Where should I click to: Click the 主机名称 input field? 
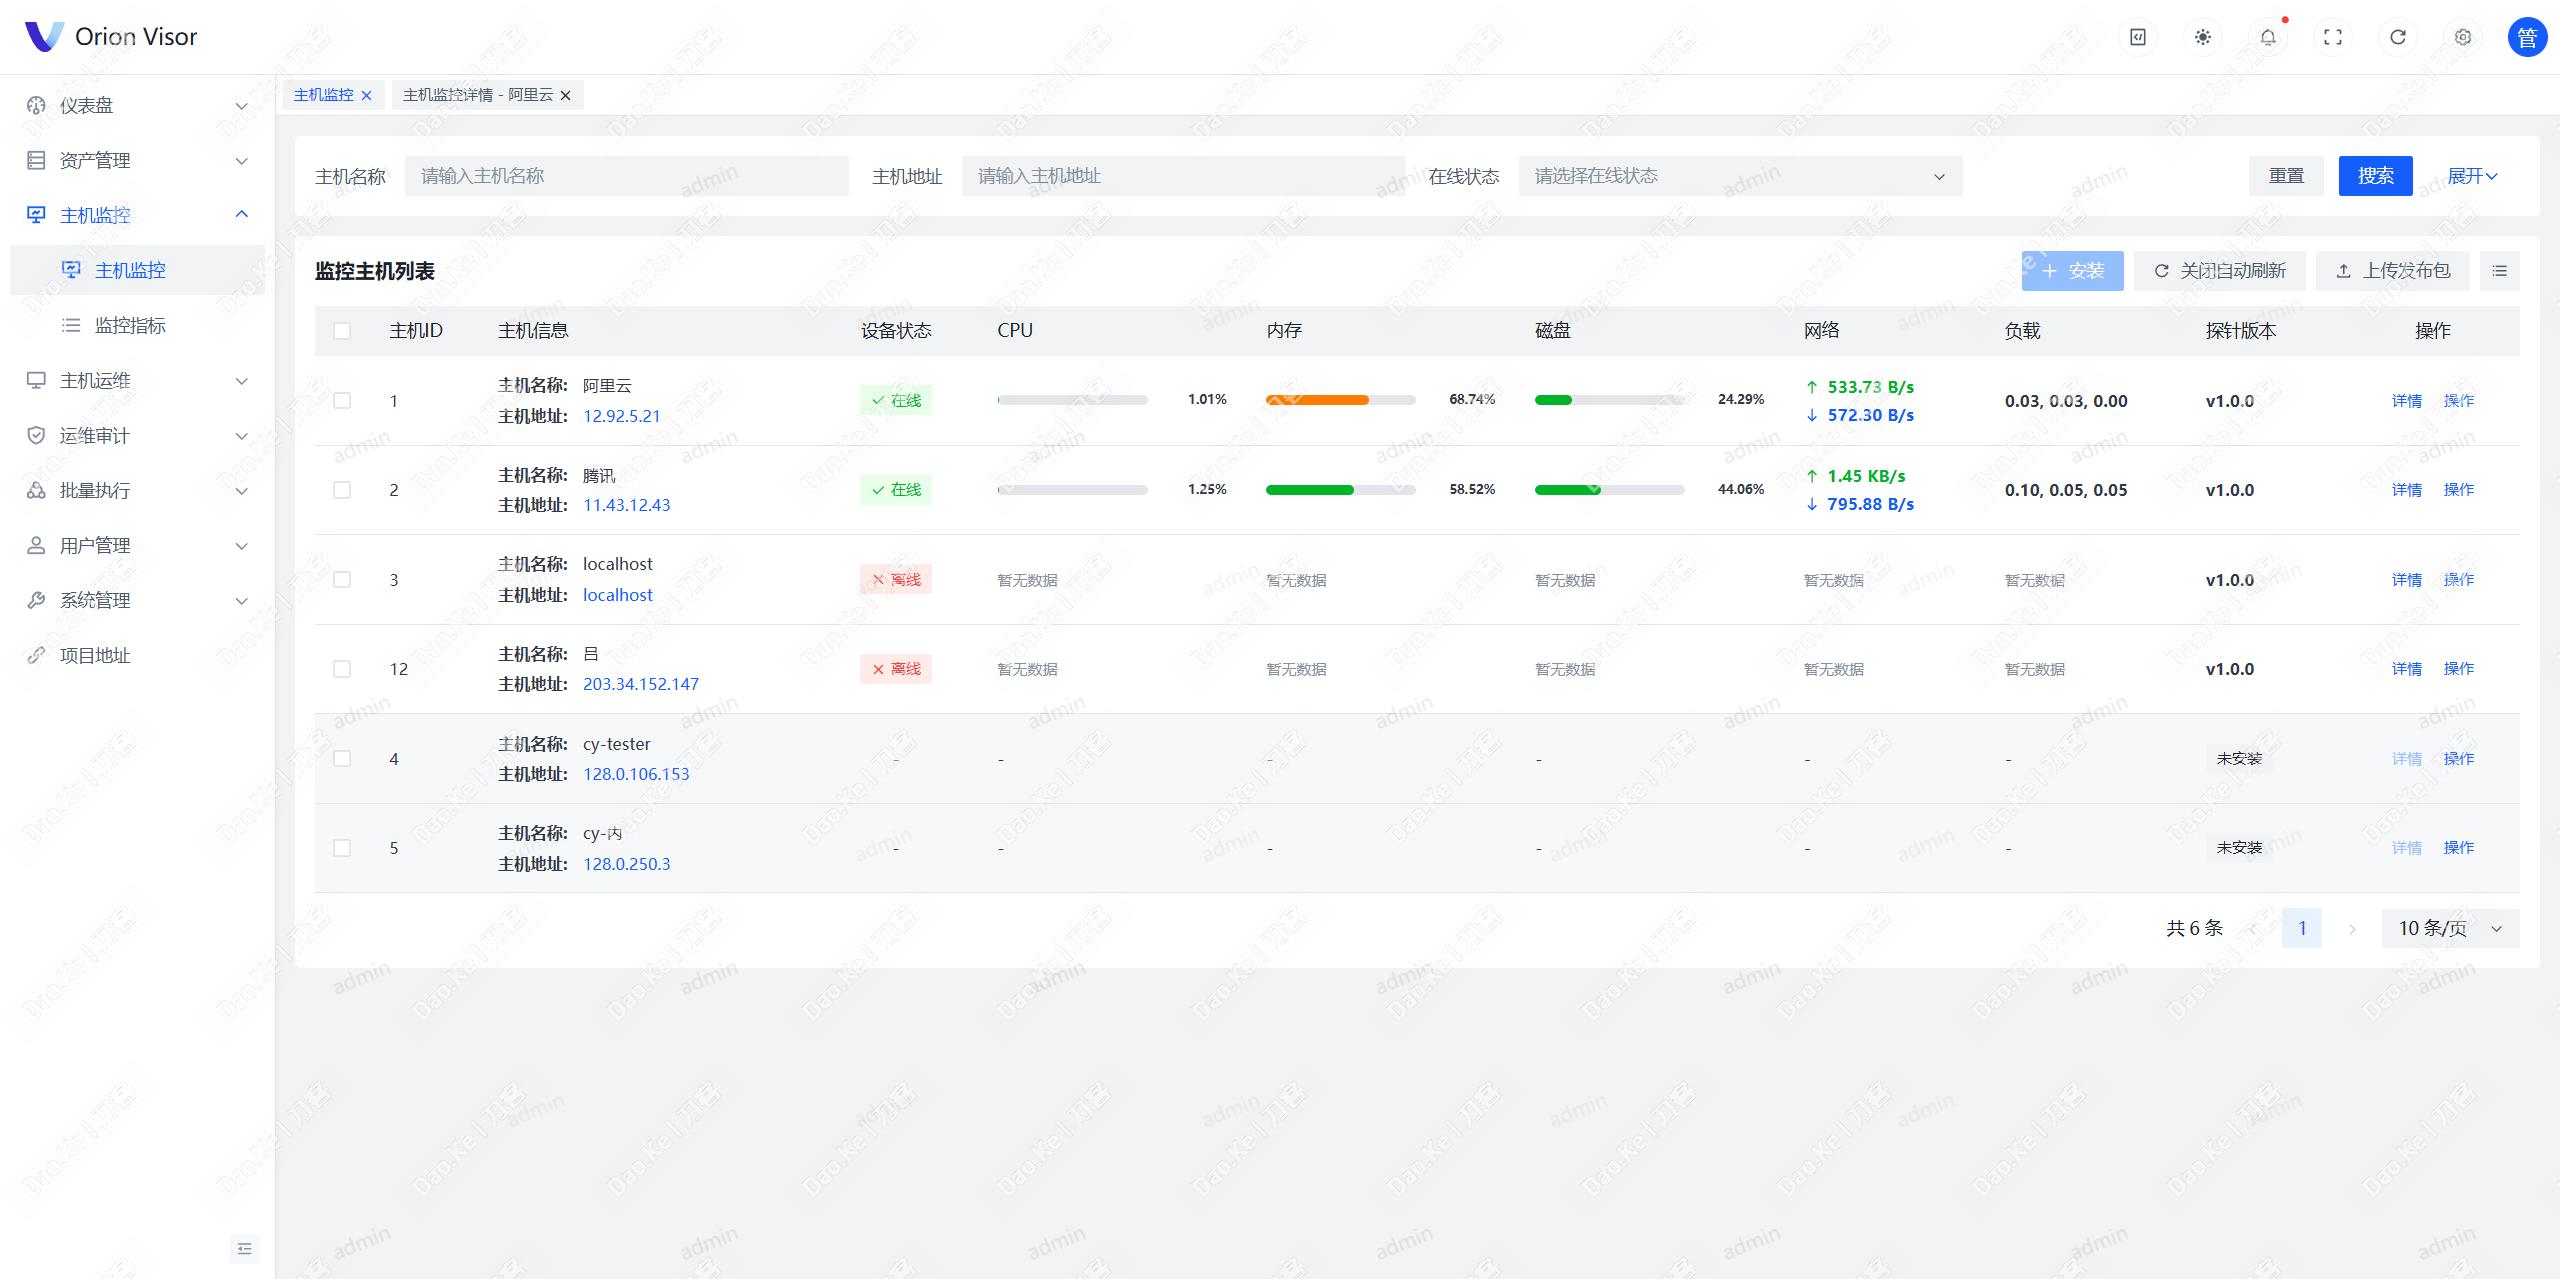[x=626, y=176]
